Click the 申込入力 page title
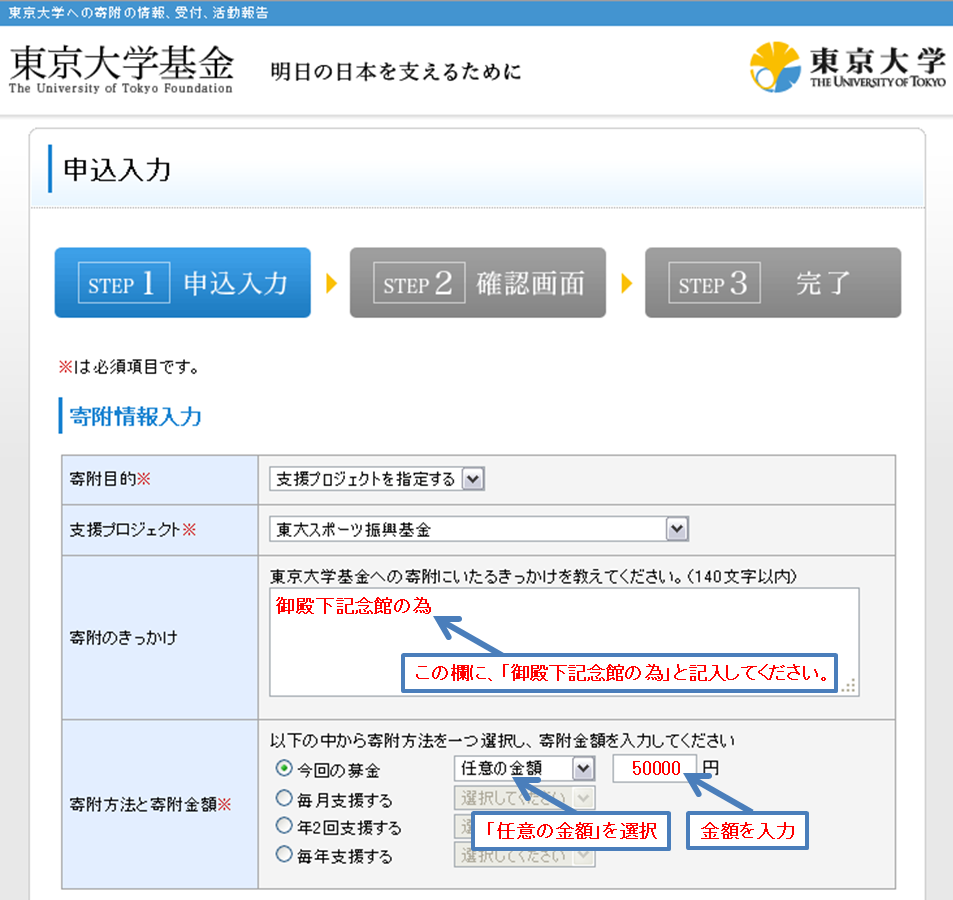953x900 pixels. click(117, 169)
